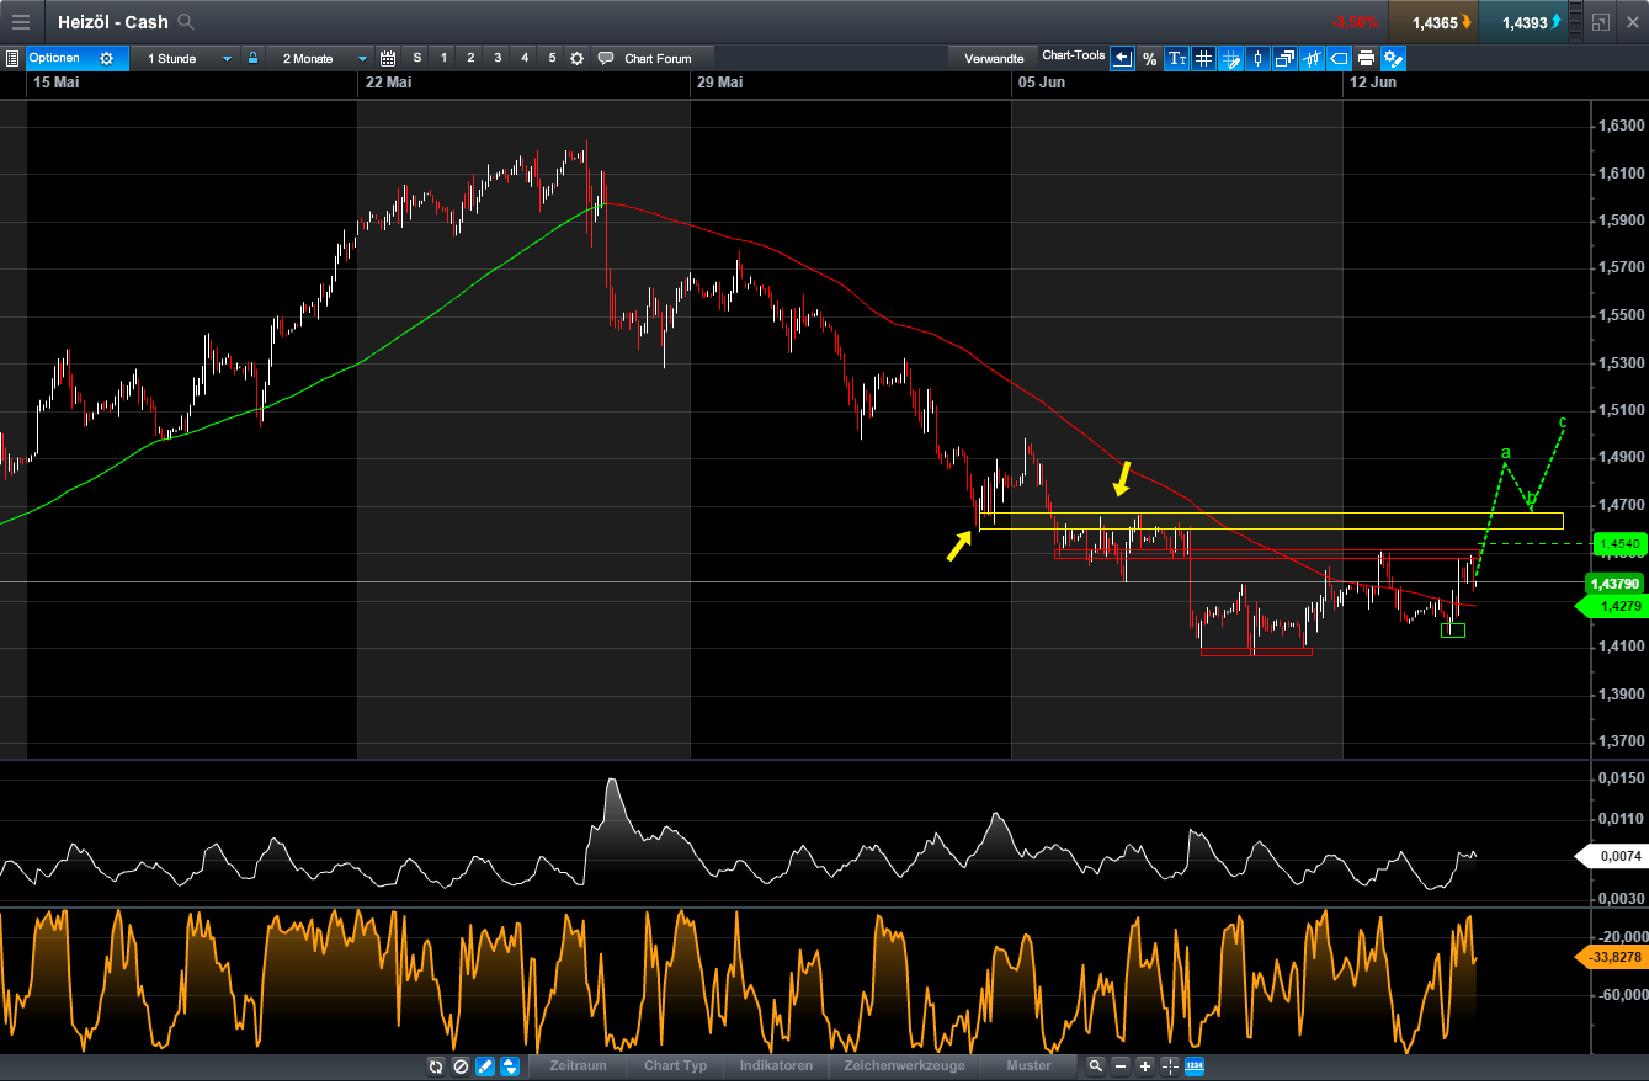Toggle the lock icon between timeframe dropdowns
The height and width of the screenshot is (1081, 1649).
tap(252, 58)
